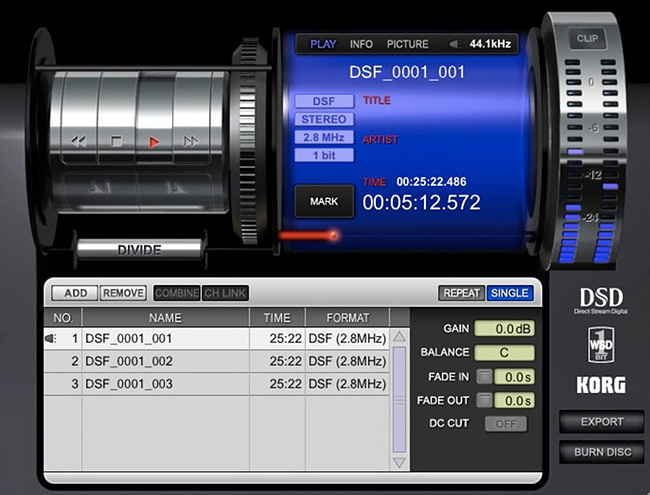Image resolution: width=650 pixels, height=495 pixels.
Task: Click the BURN DISC button
Action: click(601, 452)
